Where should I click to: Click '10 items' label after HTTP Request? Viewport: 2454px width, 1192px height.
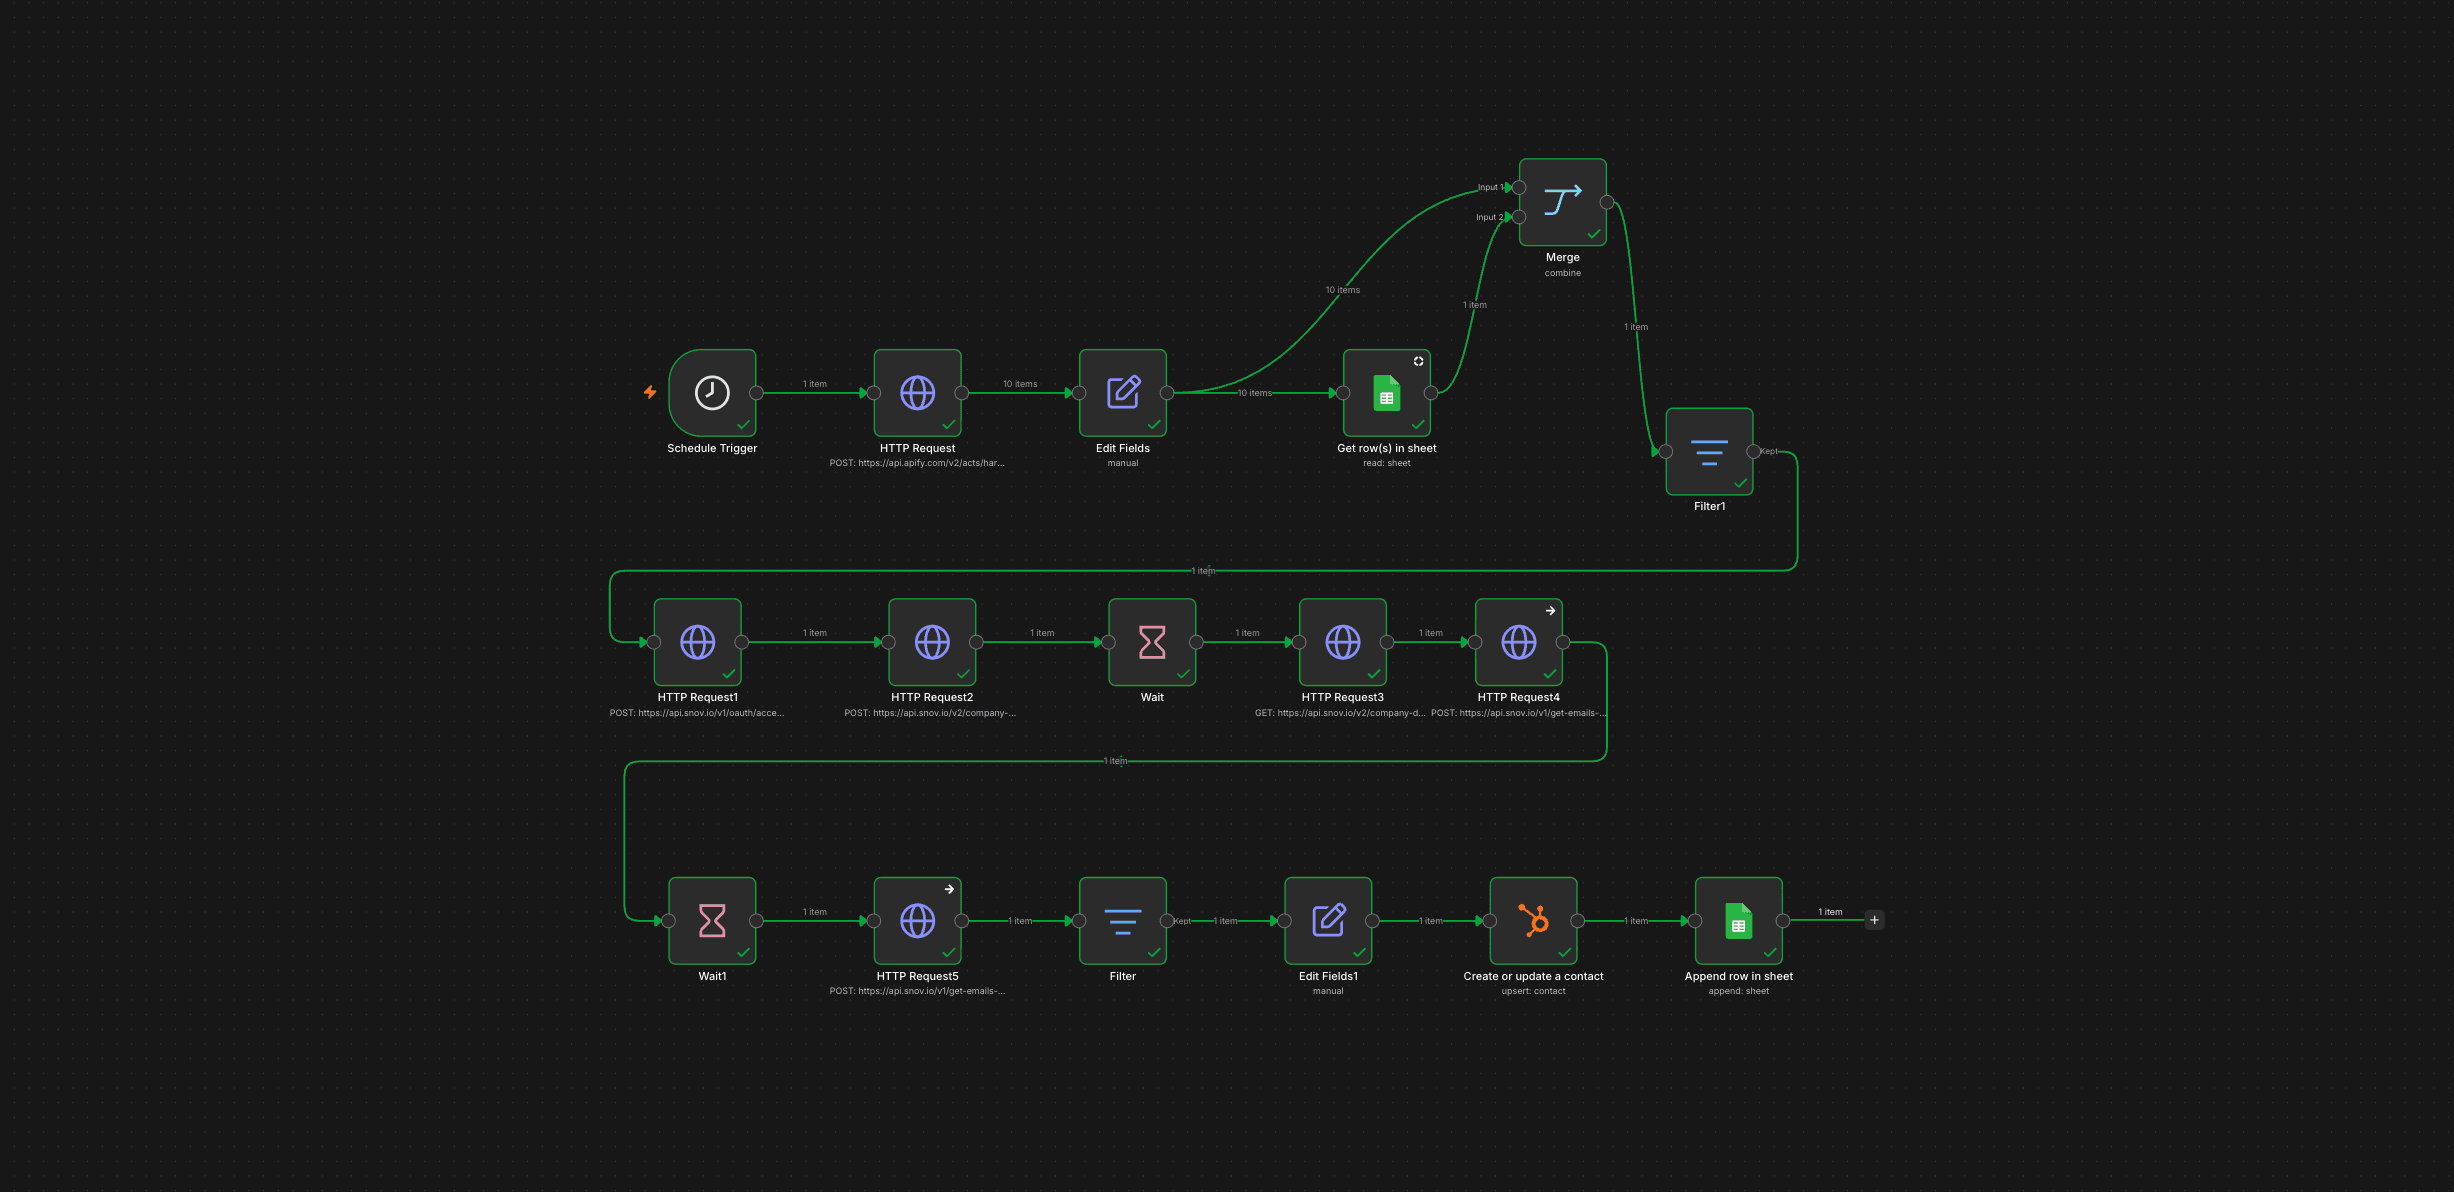(1020, 384)
